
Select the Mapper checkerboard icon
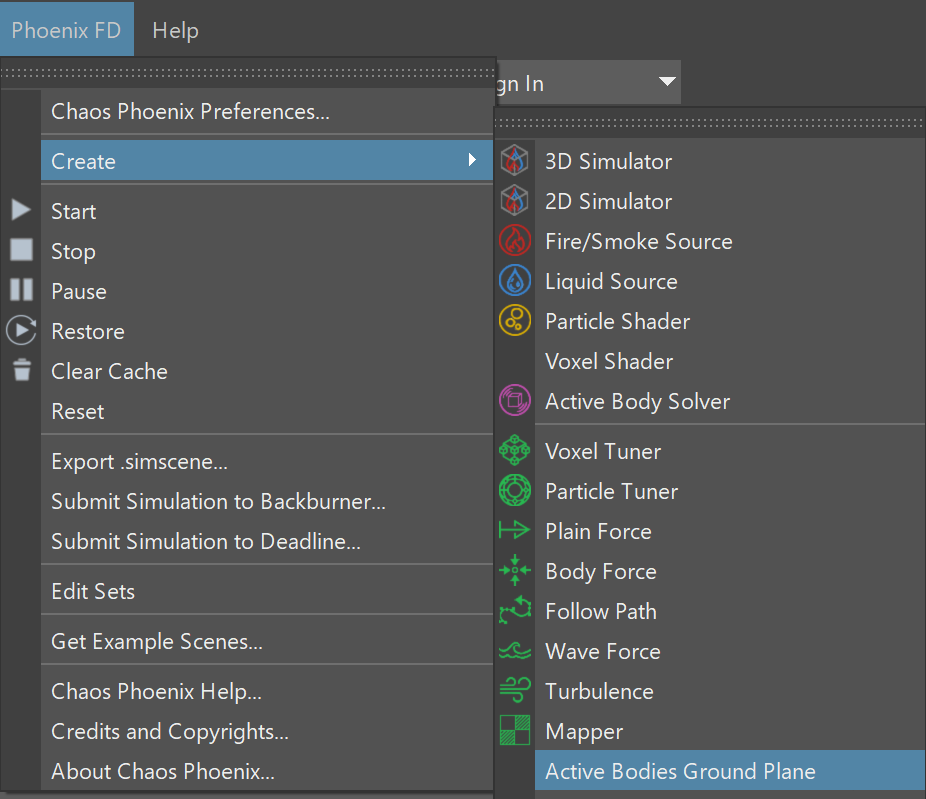(514, 730)
